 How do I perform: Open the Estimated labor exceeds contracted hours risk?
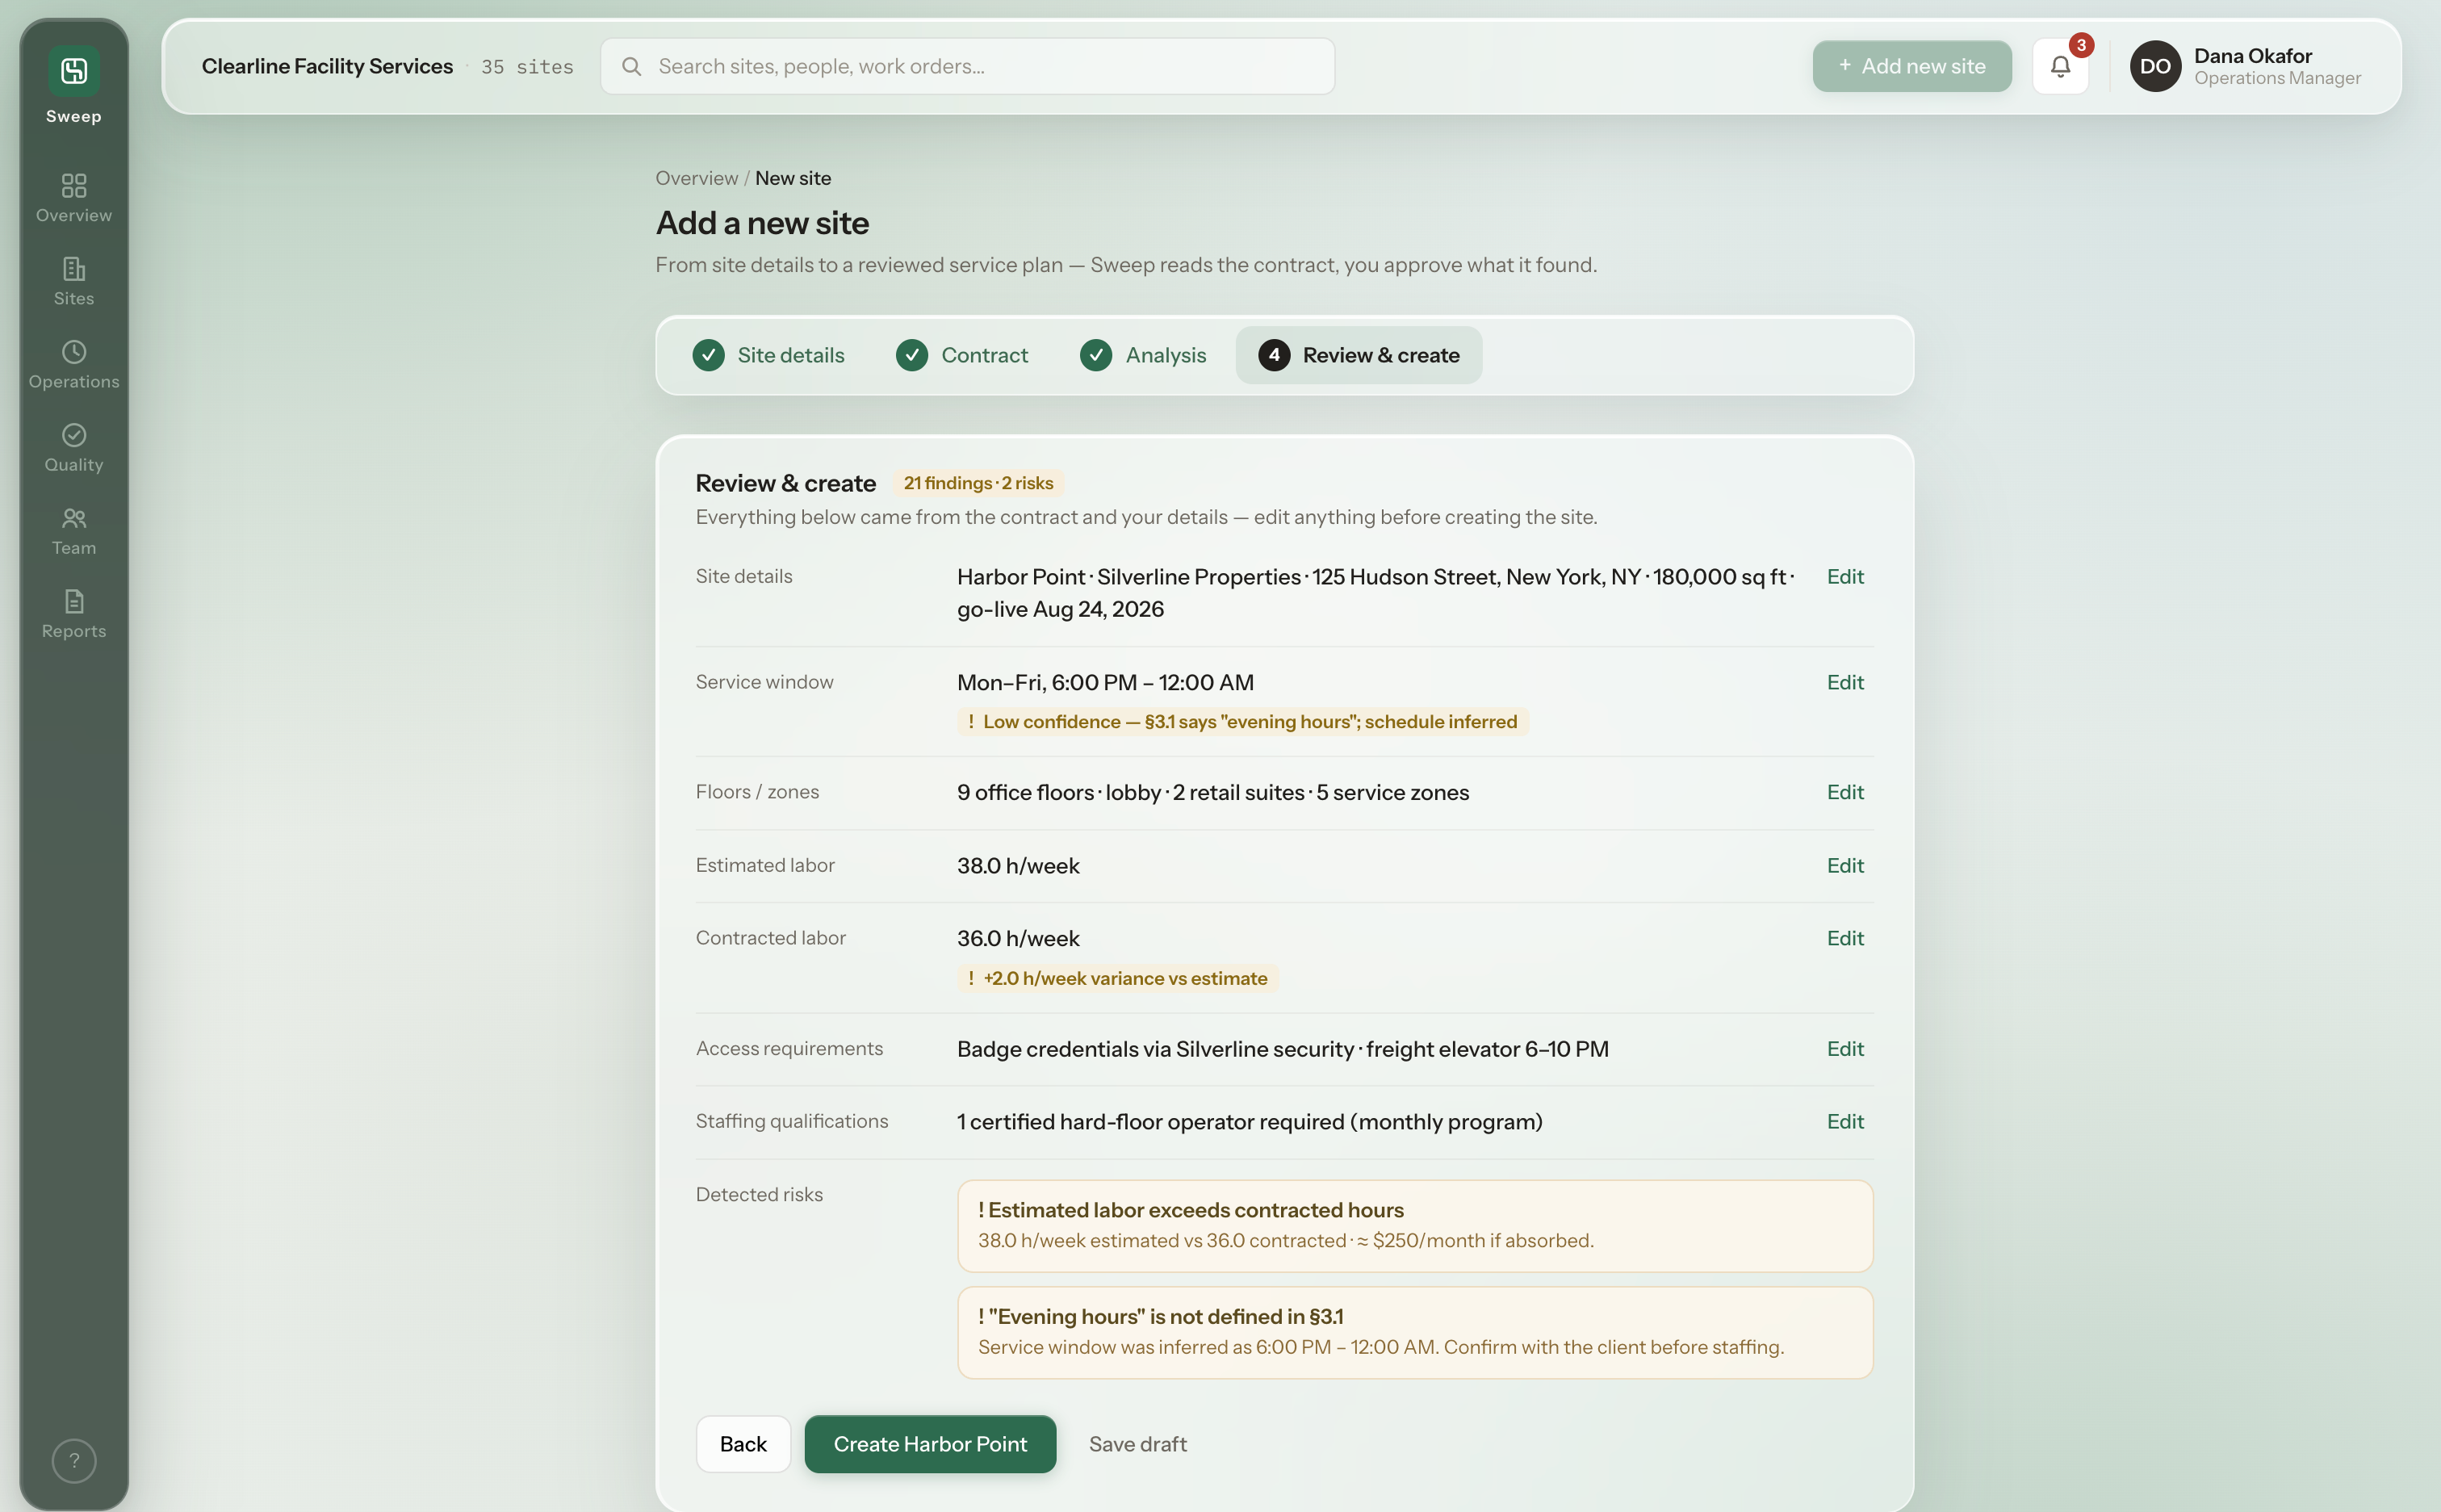[1414, 1226]
